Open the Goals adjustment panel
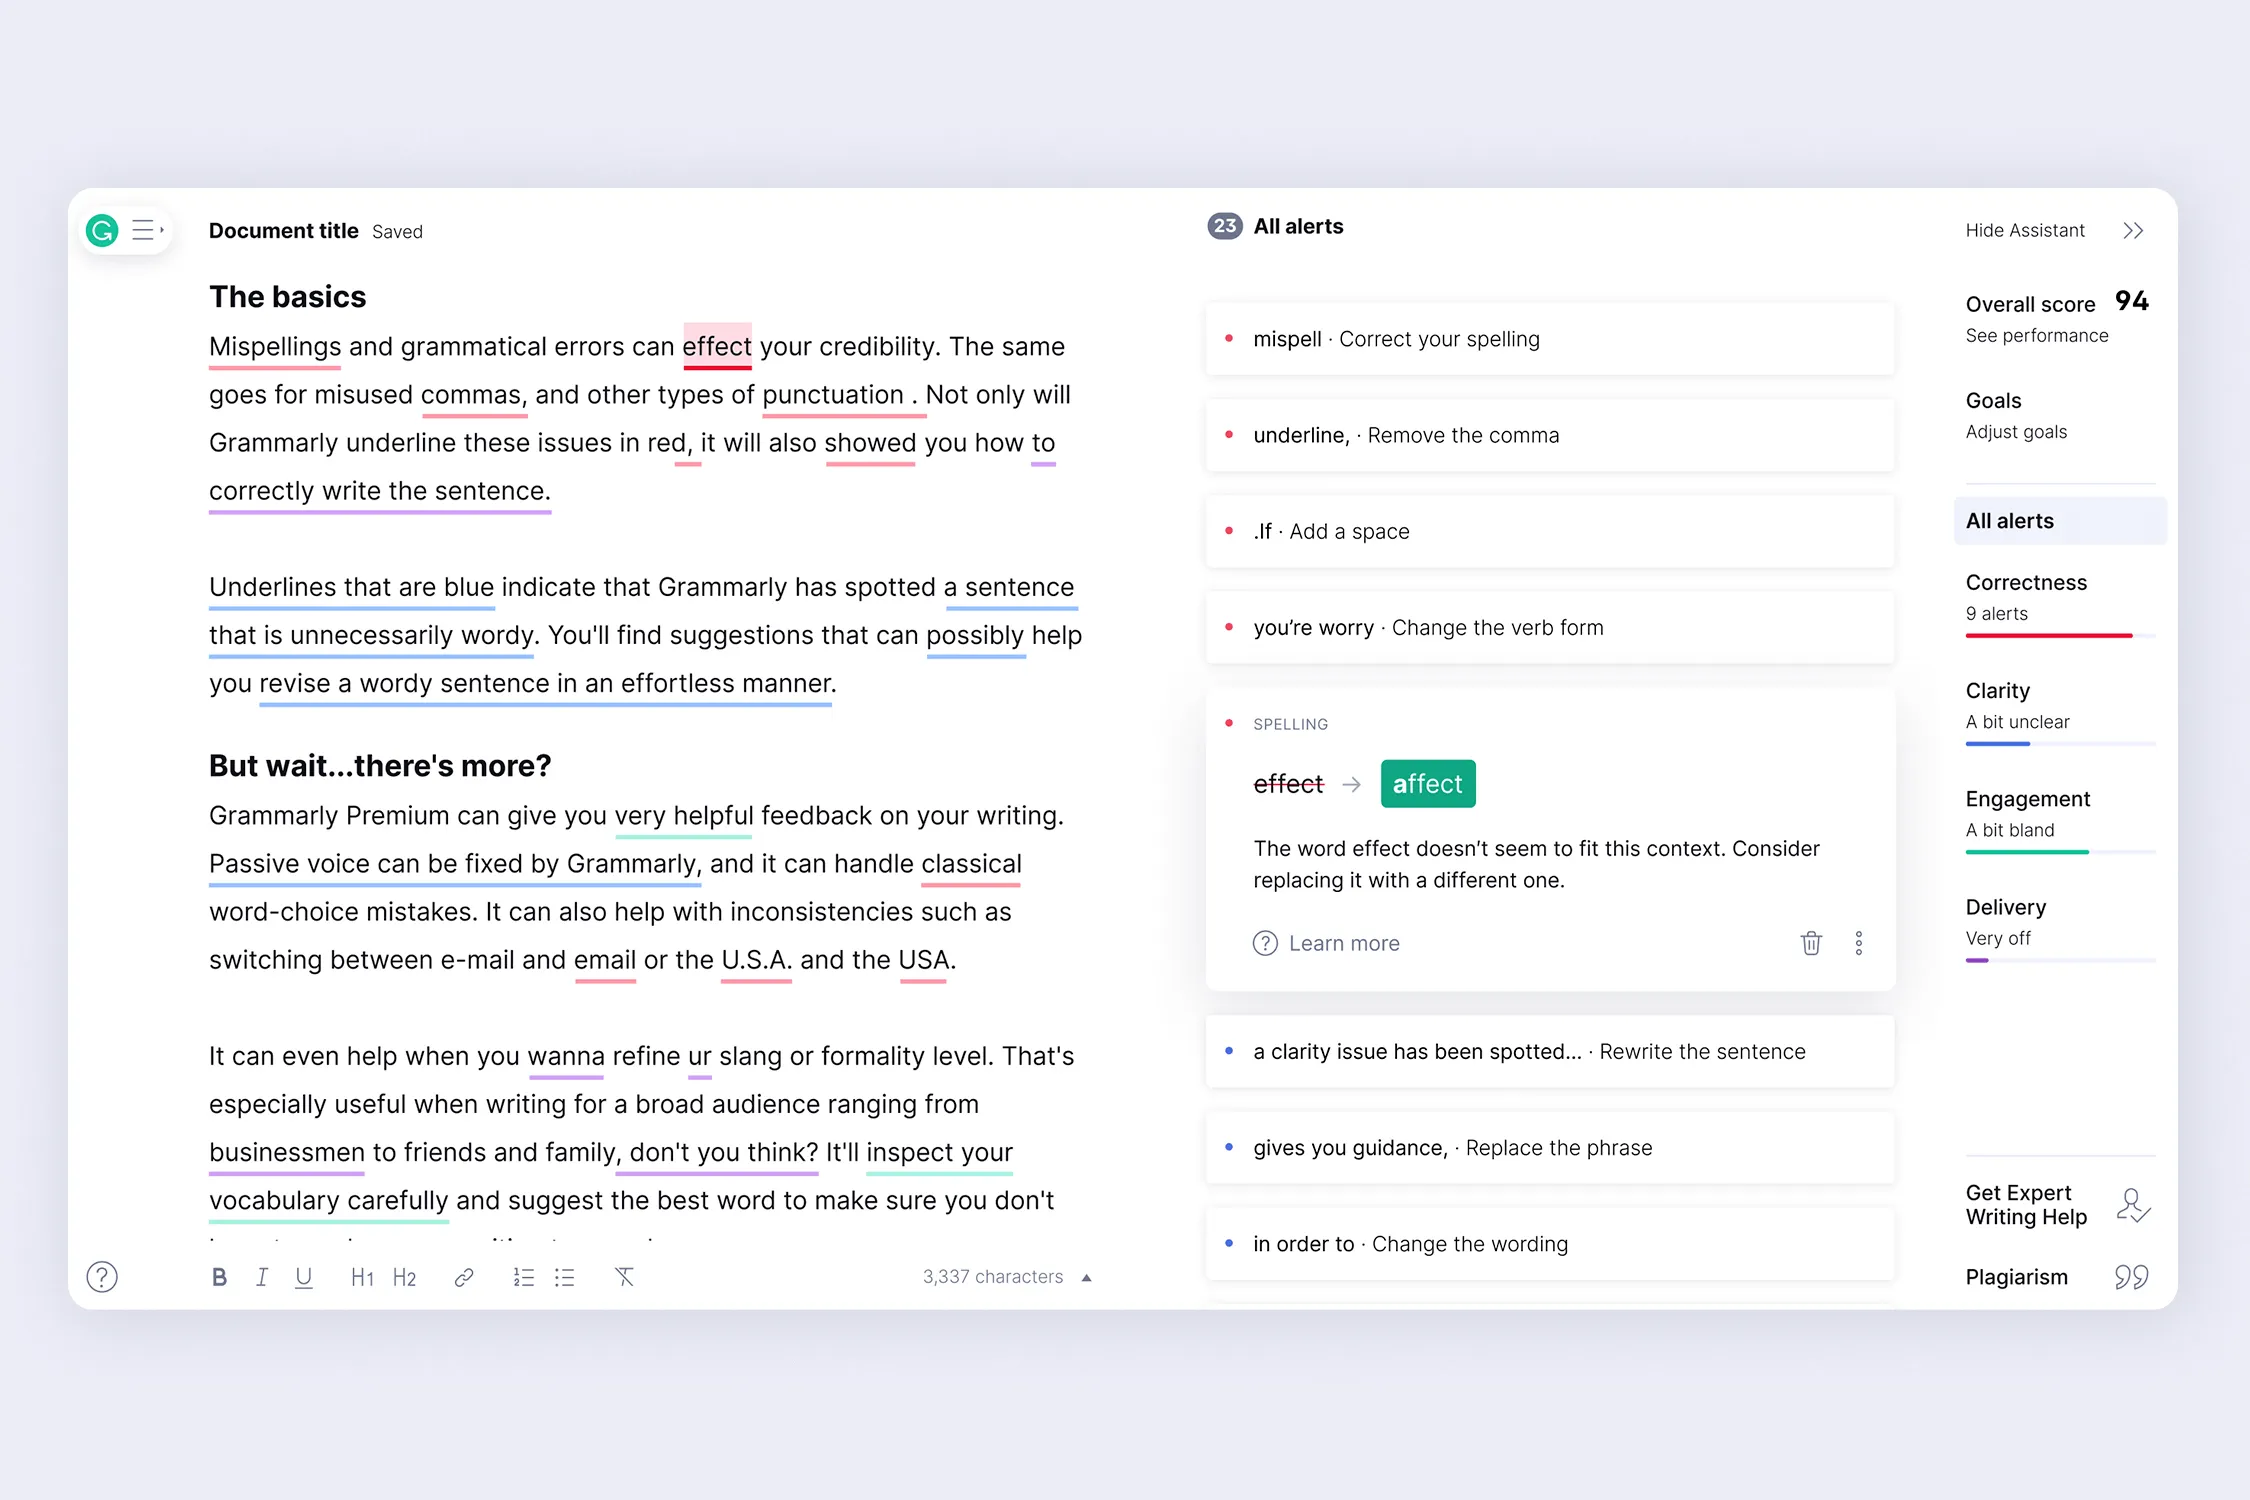 click(2017, 430)
